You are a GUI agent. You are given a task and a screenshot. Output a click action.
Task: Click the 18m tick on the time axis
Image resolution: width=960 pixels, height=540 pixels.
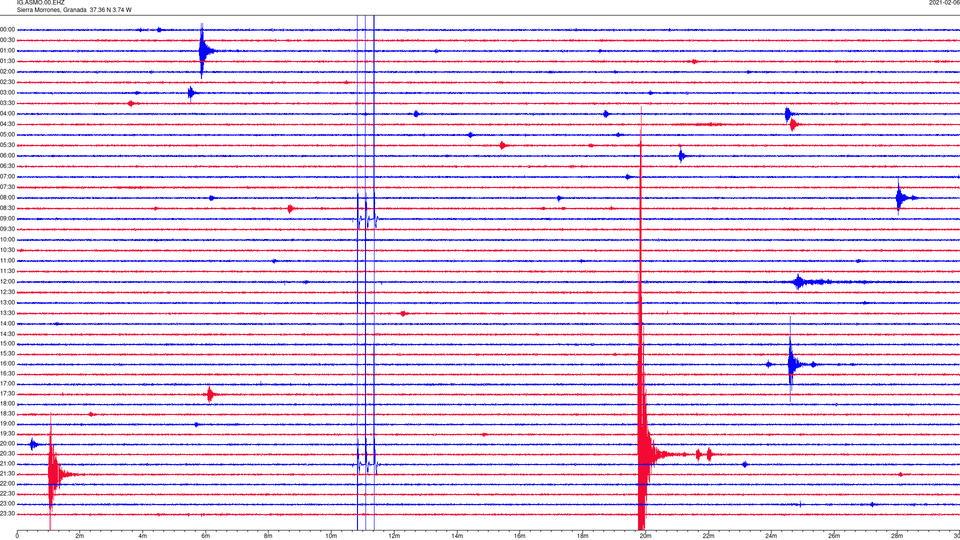point(582,536)
